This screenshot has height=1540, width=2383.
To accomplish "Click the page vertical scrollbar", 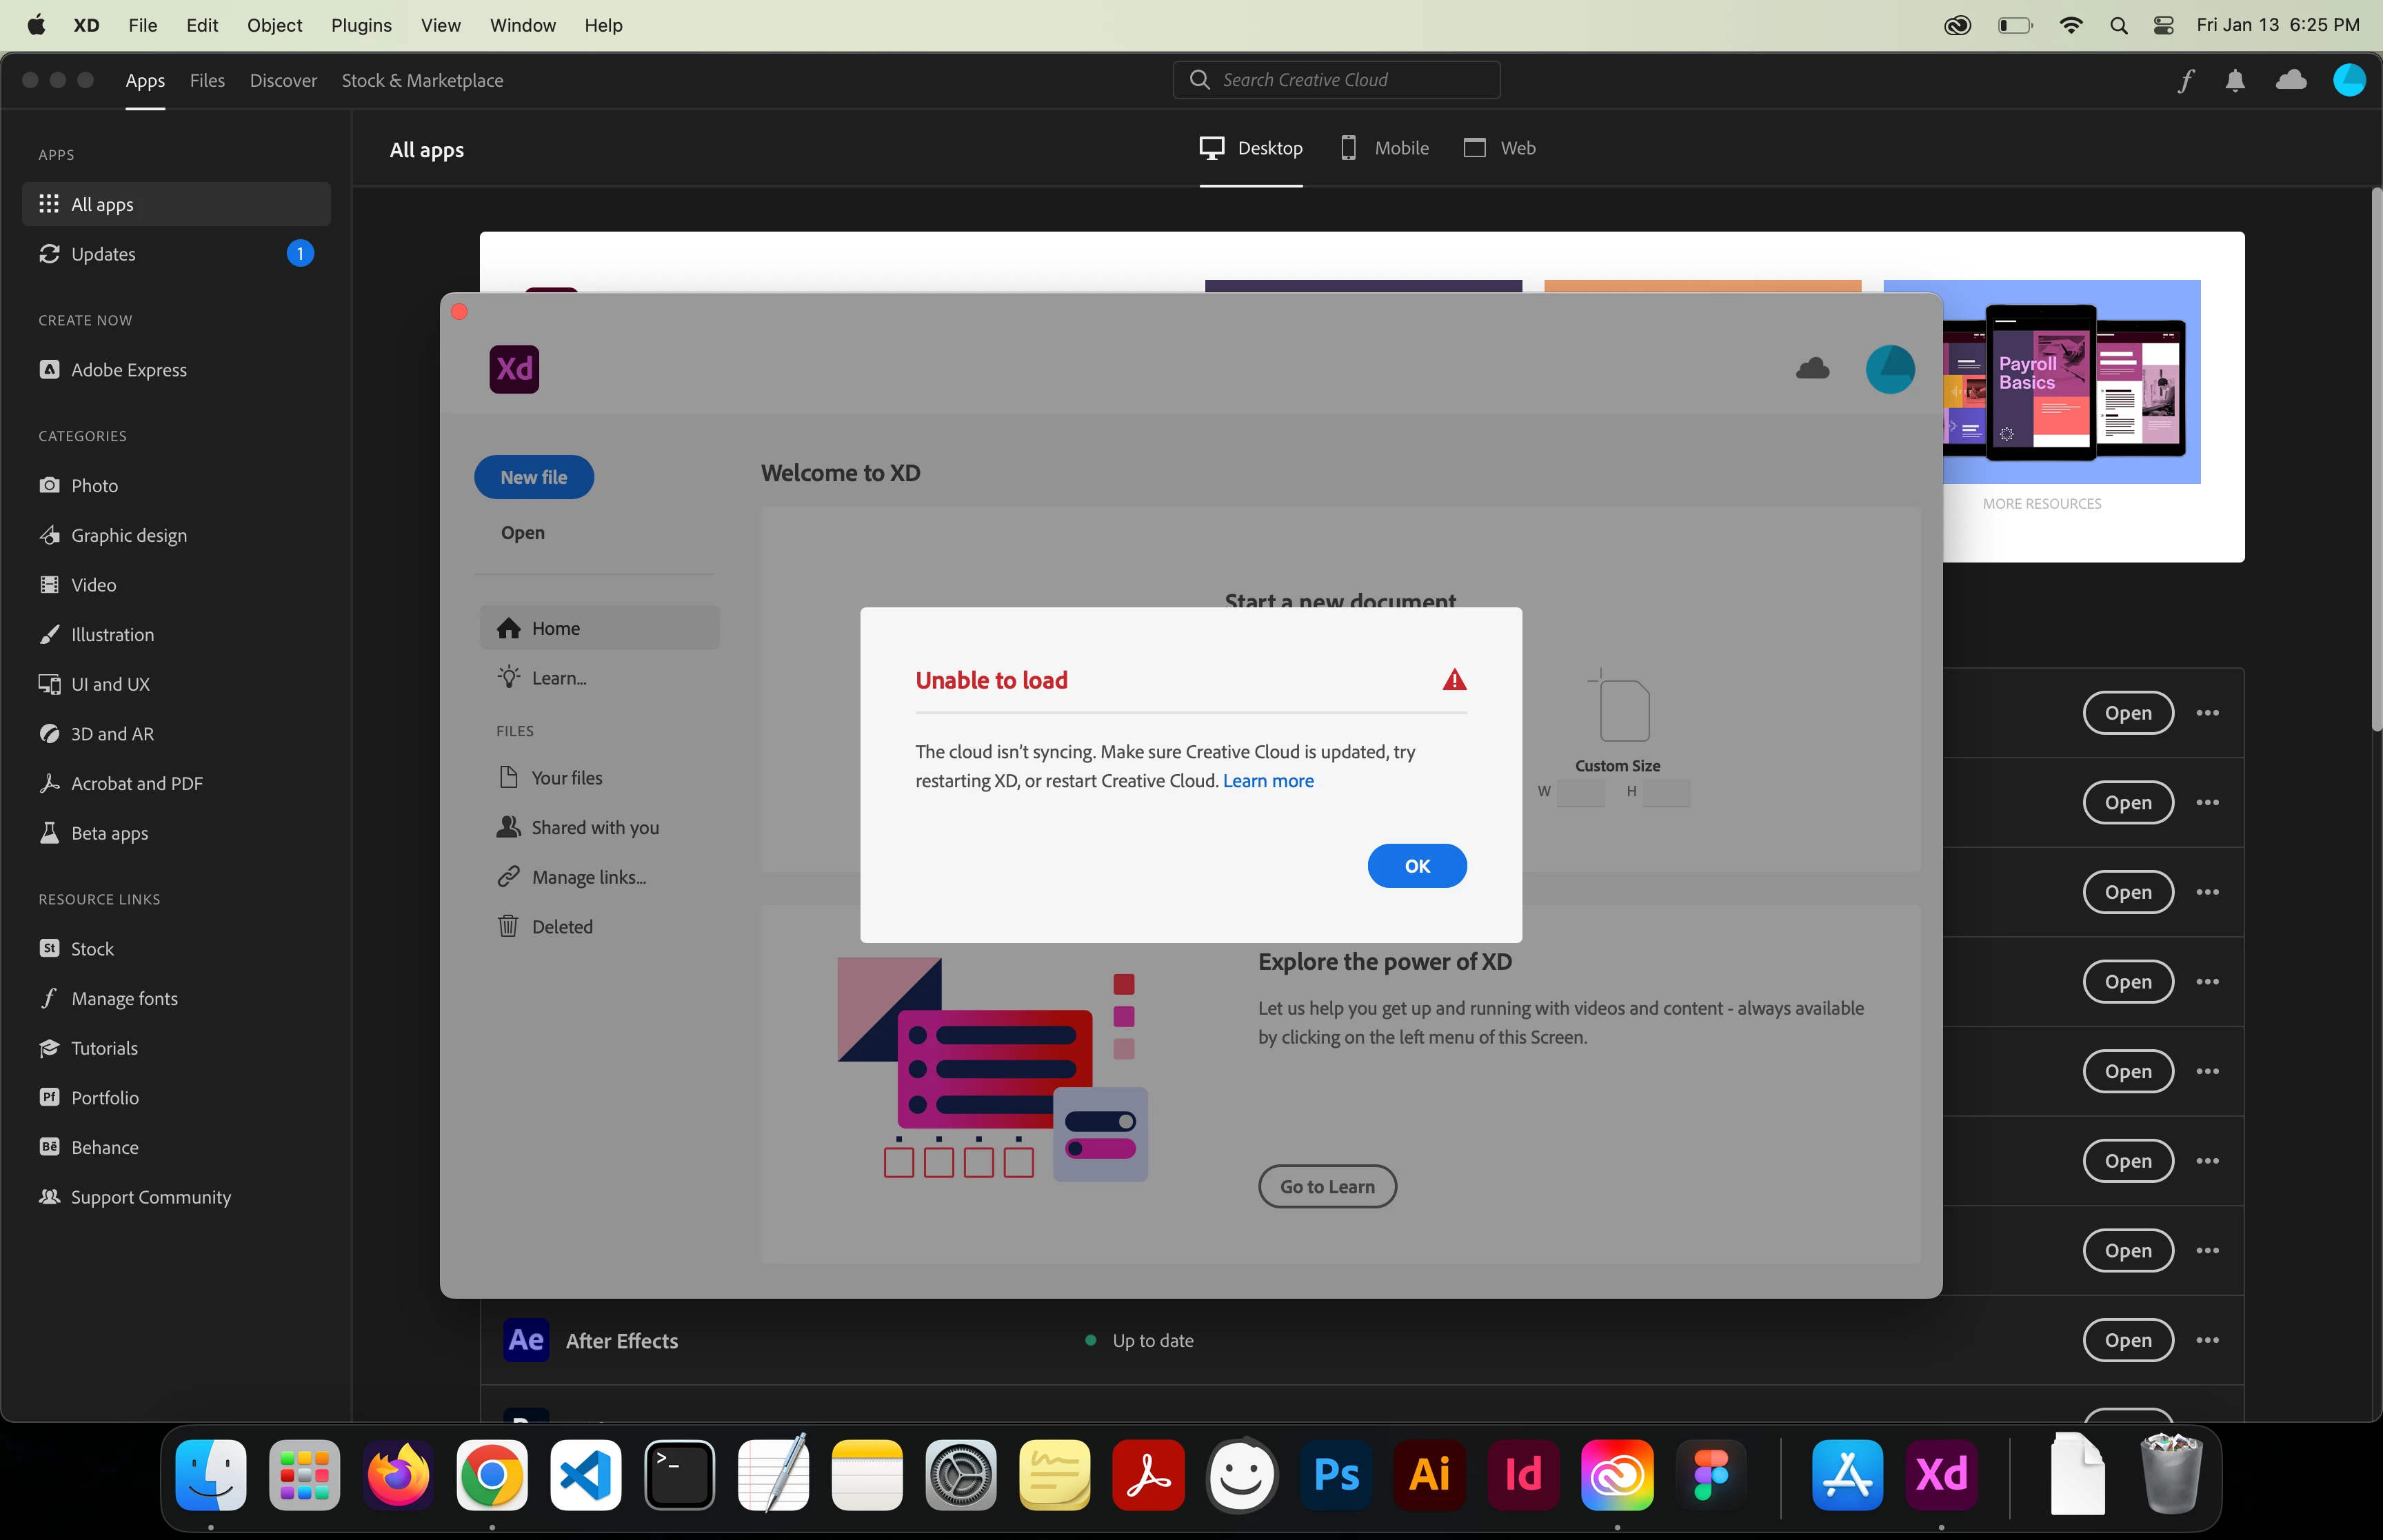I will (x=2375, y=460).
